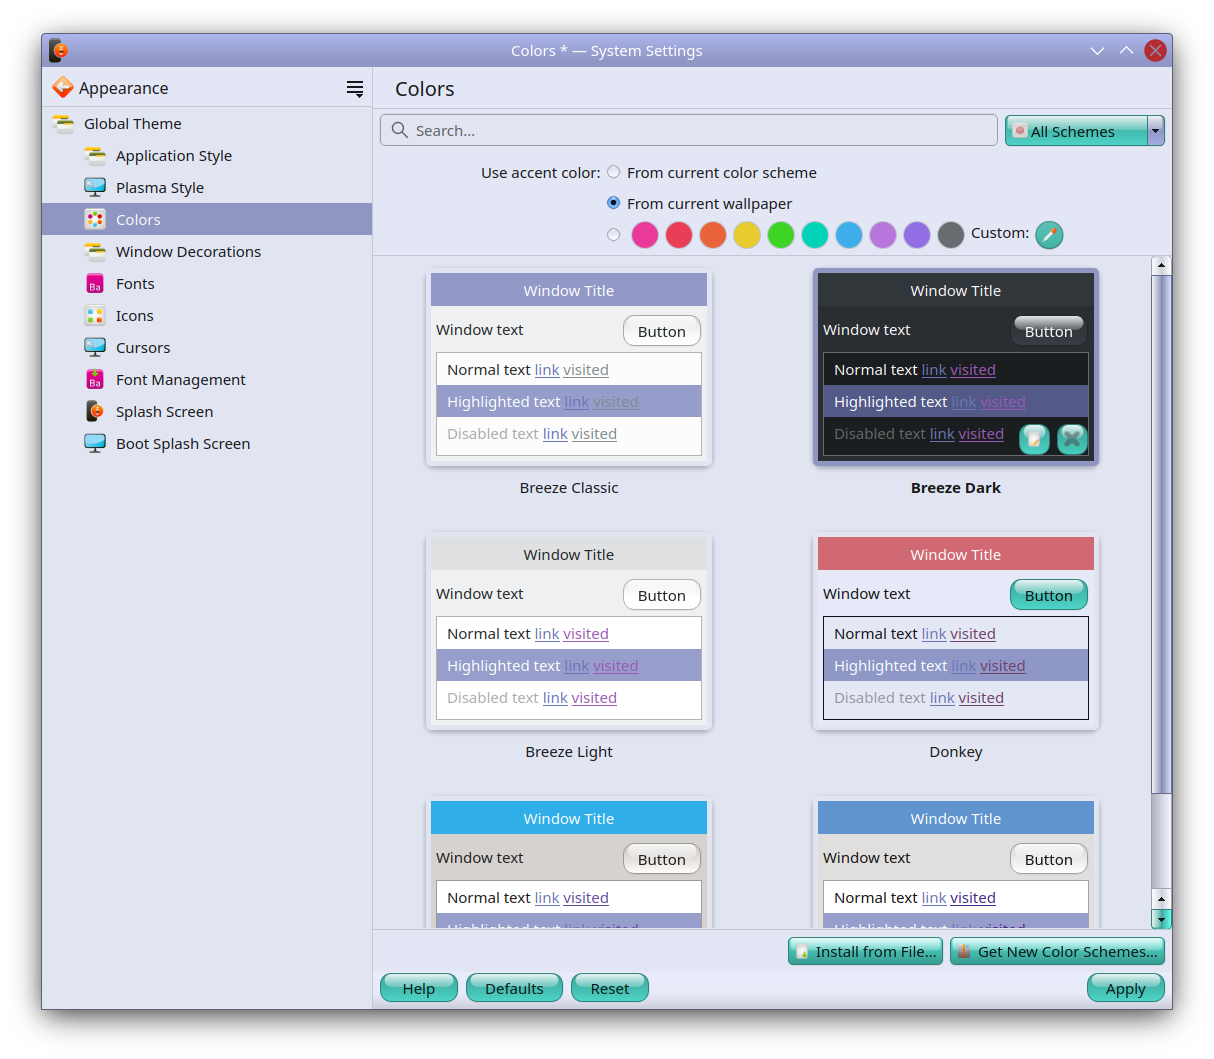
Task: Pick the light blue accent color swatch
Action: (x=849, y=235)
